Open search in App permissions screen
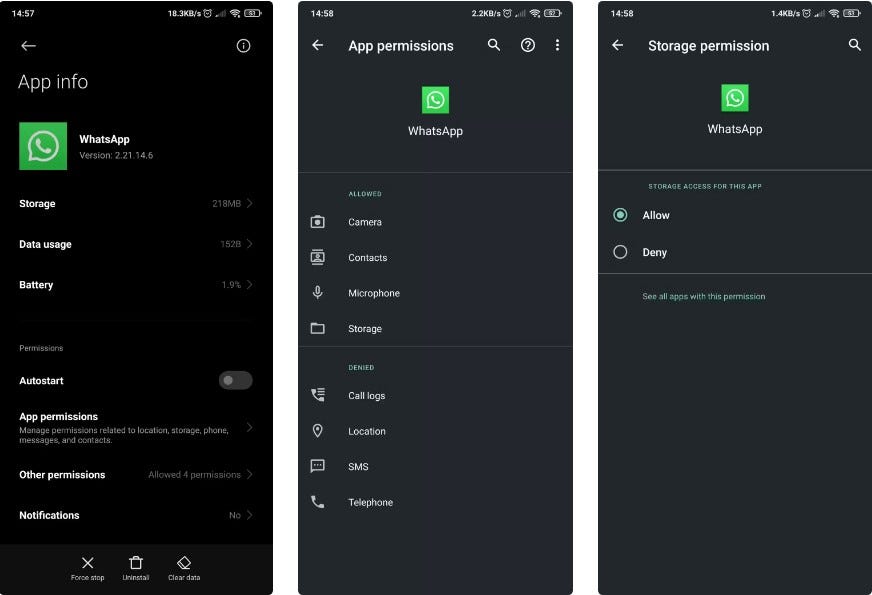The height and width of the screenshot is (595, 872). [x=493, y=45]
